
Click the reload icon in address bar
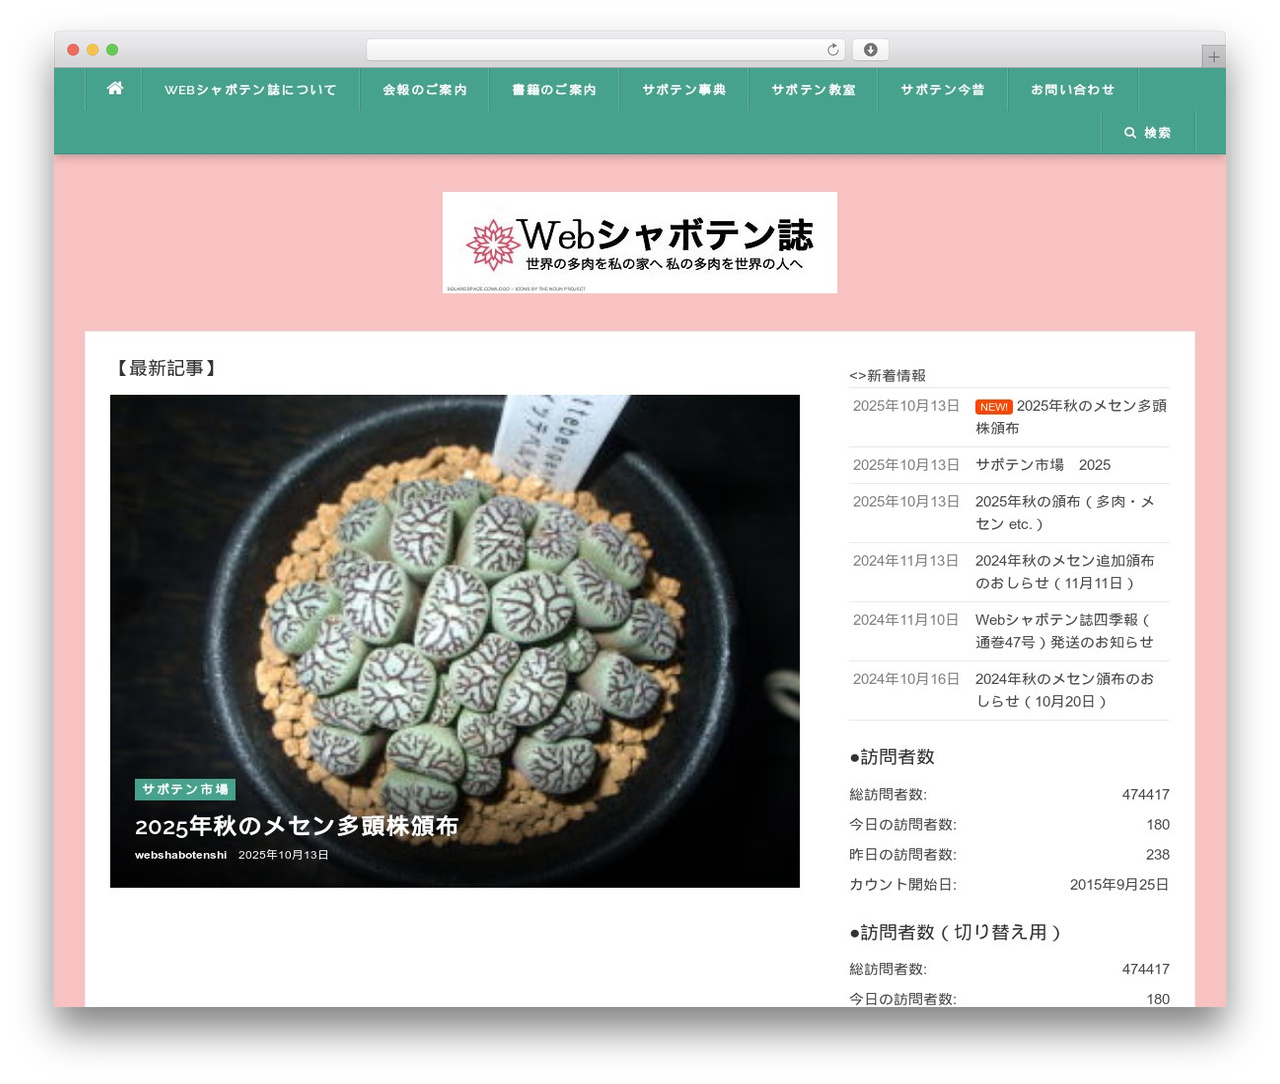tap(833, 50)
